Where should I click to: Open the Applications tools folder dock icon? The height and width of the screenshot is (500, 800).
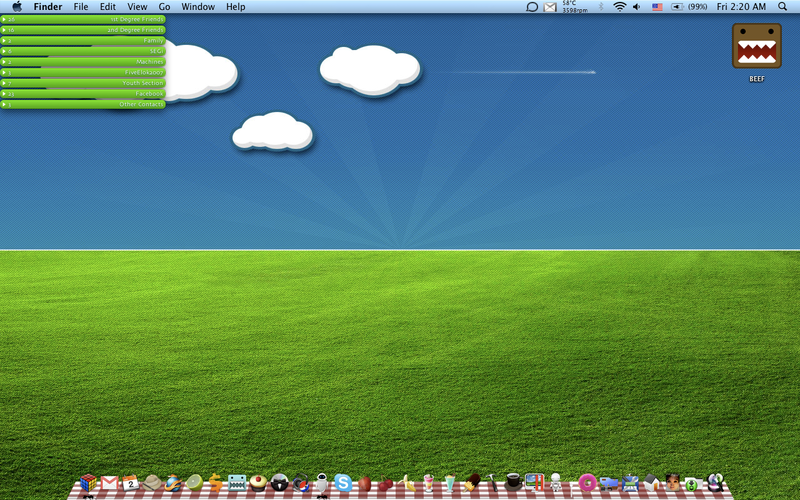pyautogui.click(x=630, y=483)
